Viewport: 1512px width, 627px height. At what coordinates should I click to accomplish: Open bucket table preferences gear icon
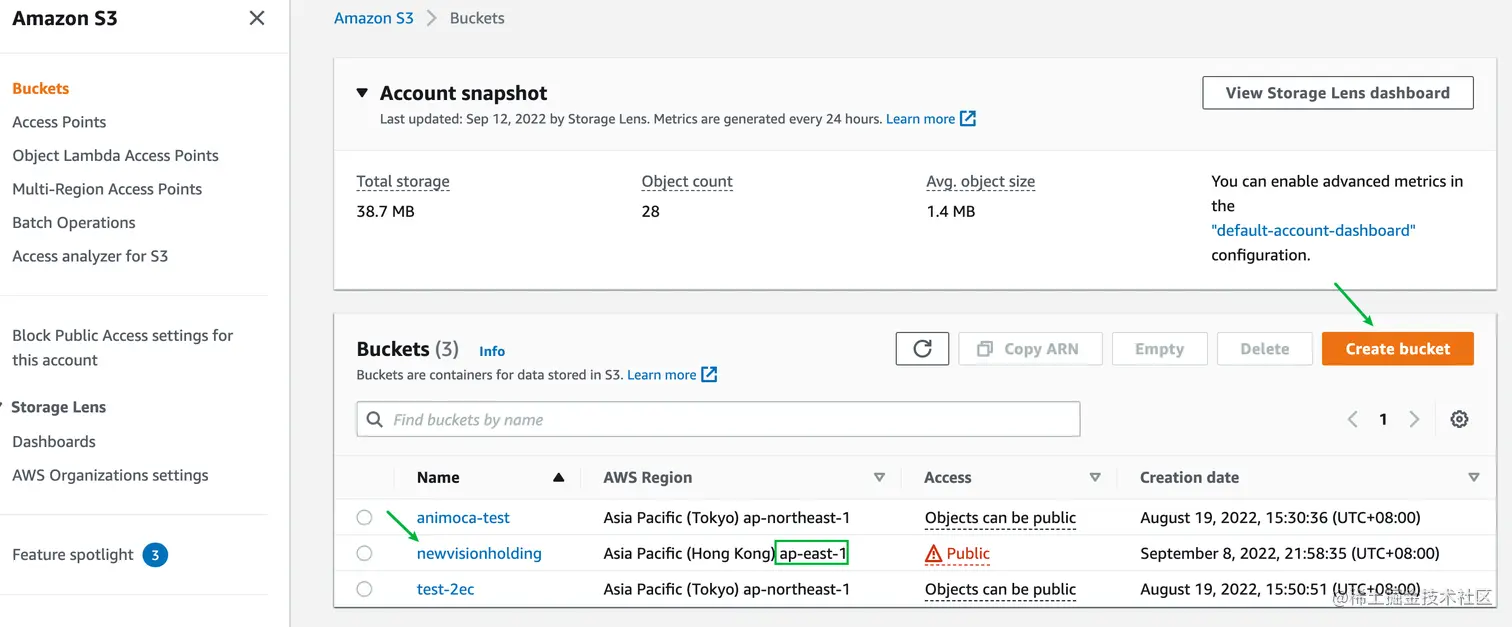[x=1459, y=419]
